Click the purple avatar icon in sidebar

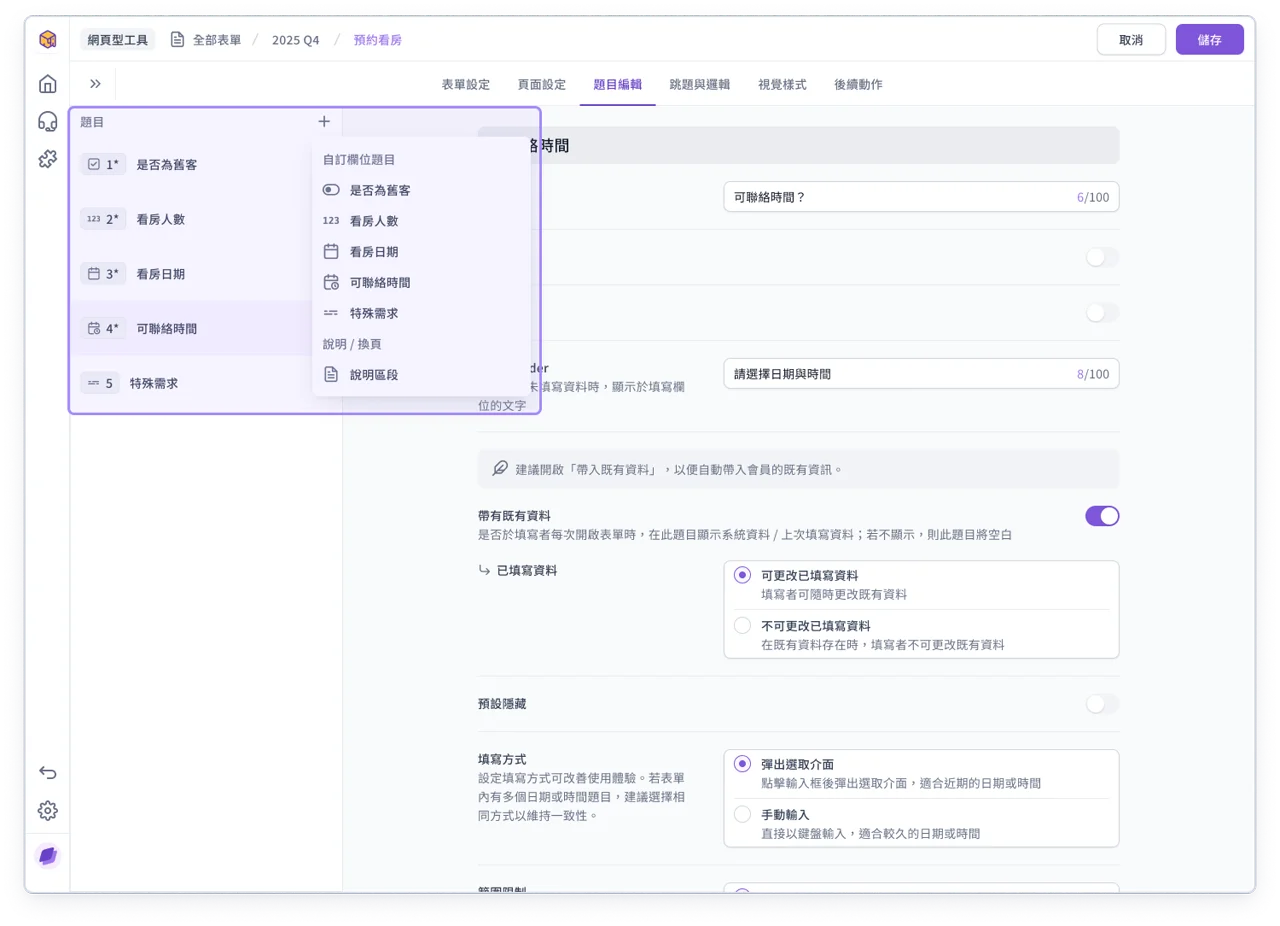(47, 856)
